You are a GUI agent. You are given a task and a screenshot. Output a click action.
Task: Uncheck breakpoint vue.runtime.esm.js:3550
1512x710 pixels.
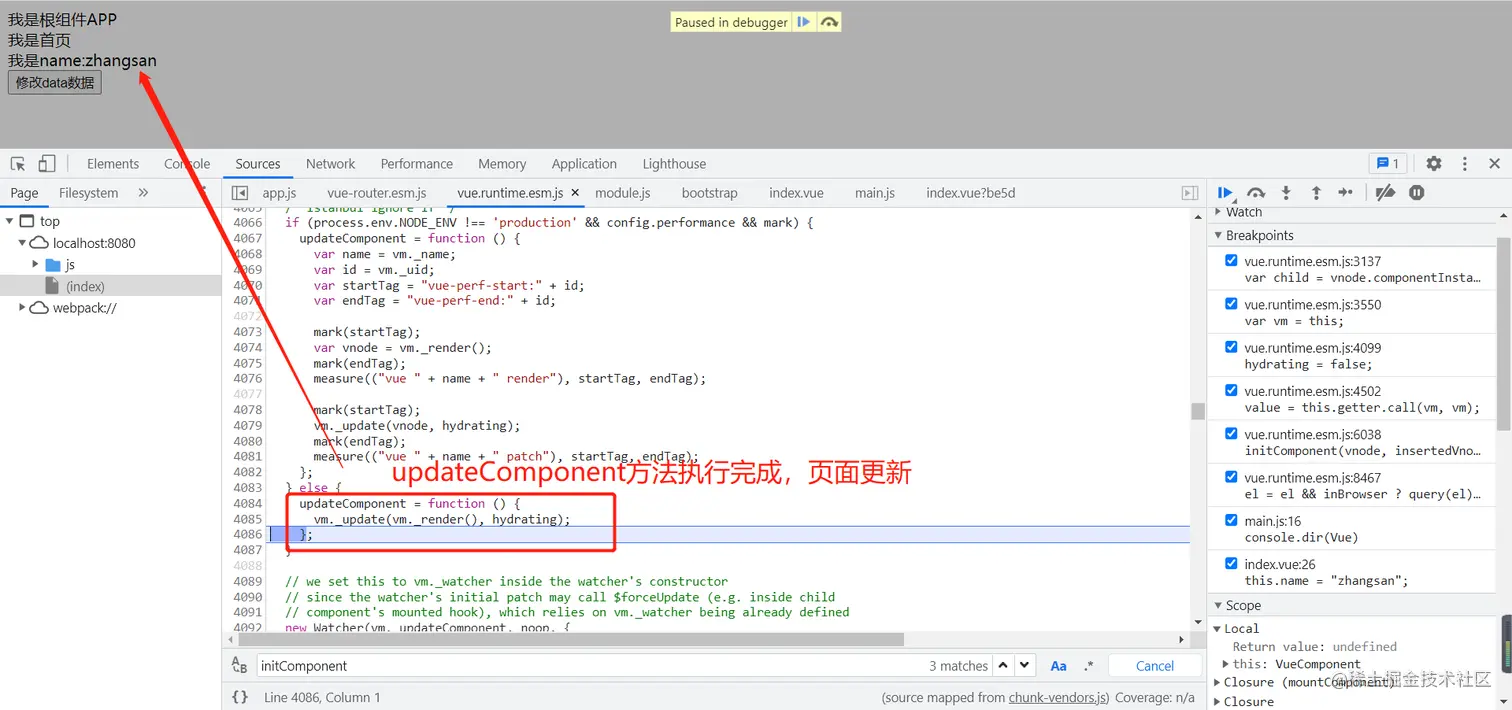coord(1231,304)
